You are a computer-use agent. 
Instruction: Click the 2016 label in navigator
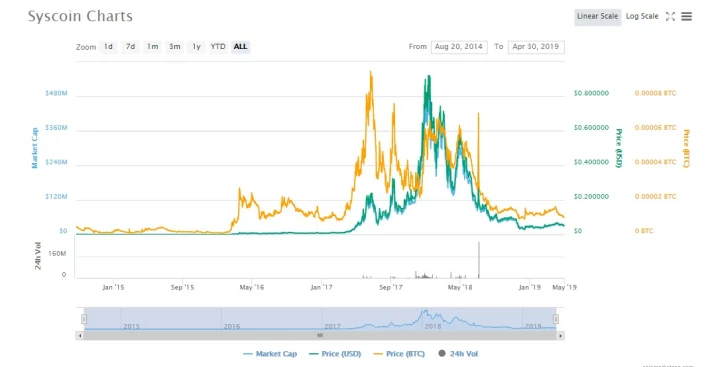click(x=231, y=326)
